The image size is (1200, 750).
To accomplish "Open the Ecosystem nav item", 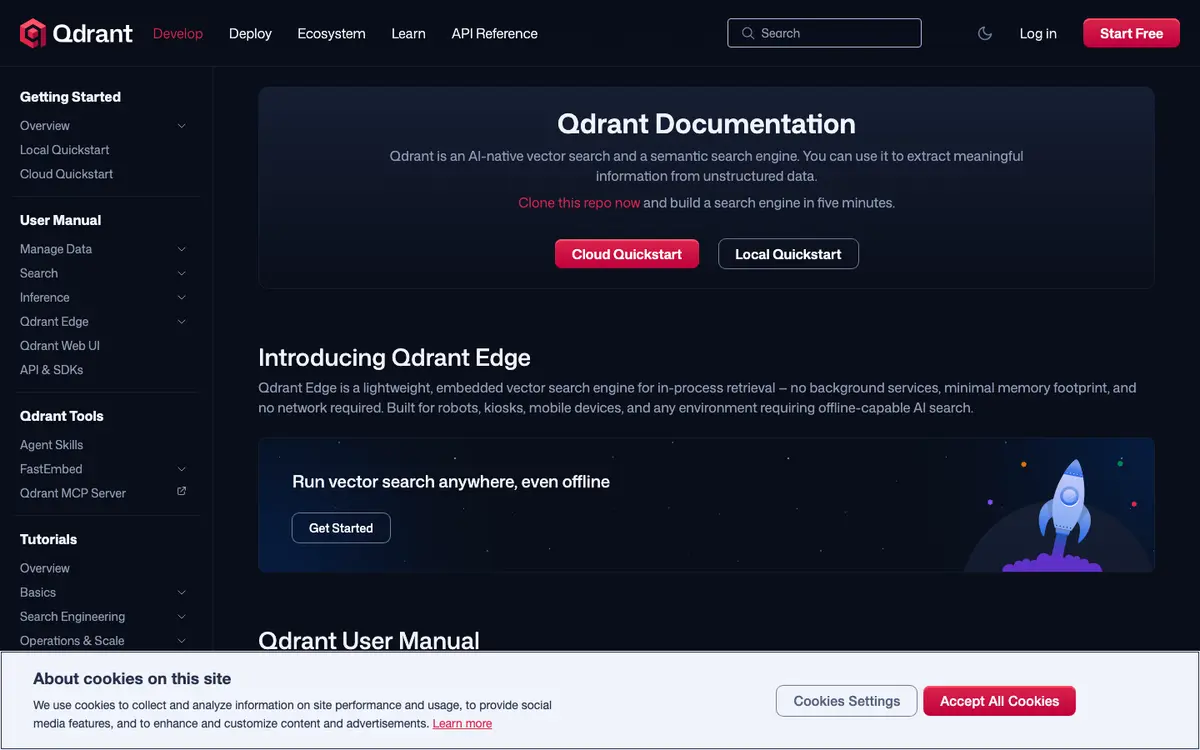I will (331, 33).
